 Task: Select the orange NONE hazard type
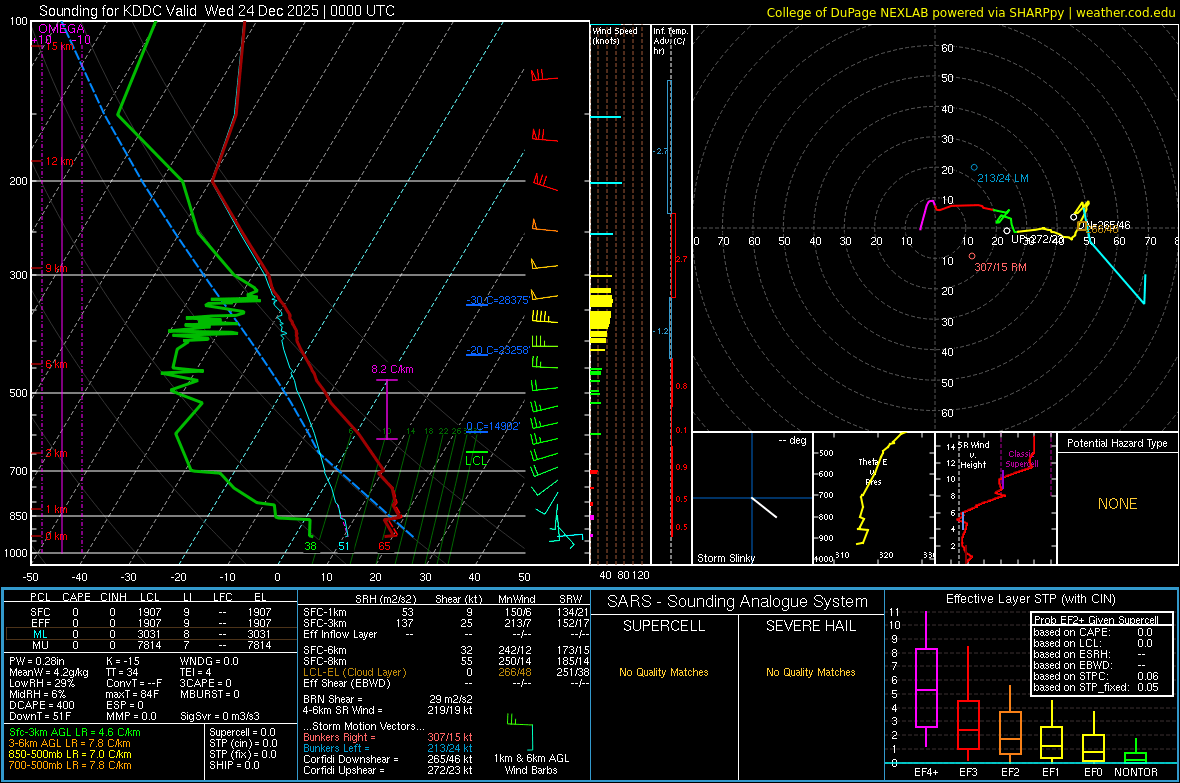[x=1117, y=504]
